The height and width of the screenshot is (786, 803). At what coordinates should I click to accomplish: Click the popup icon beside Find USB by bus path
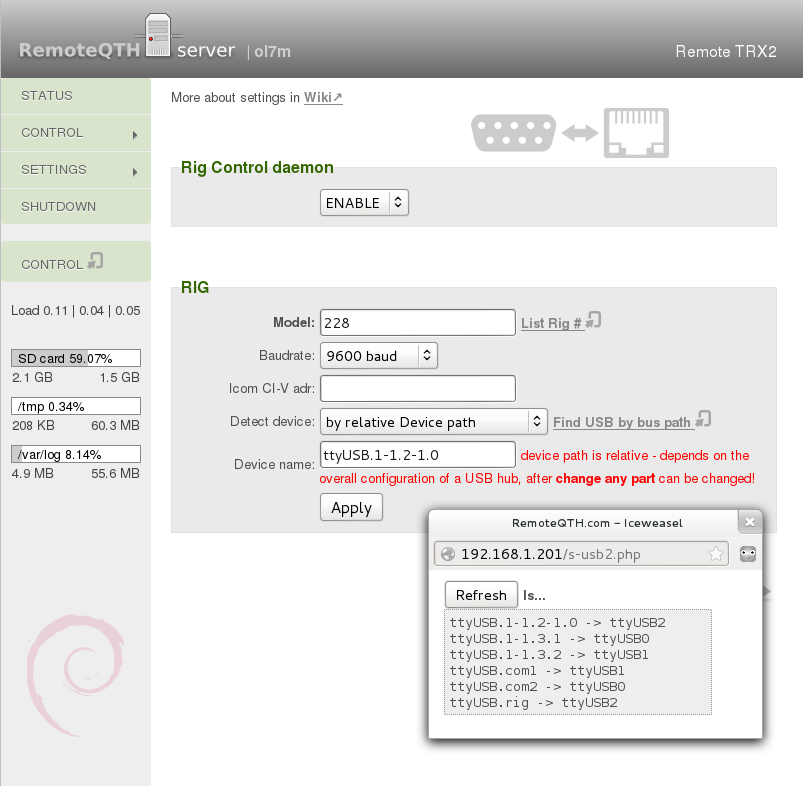coord(704,419)
